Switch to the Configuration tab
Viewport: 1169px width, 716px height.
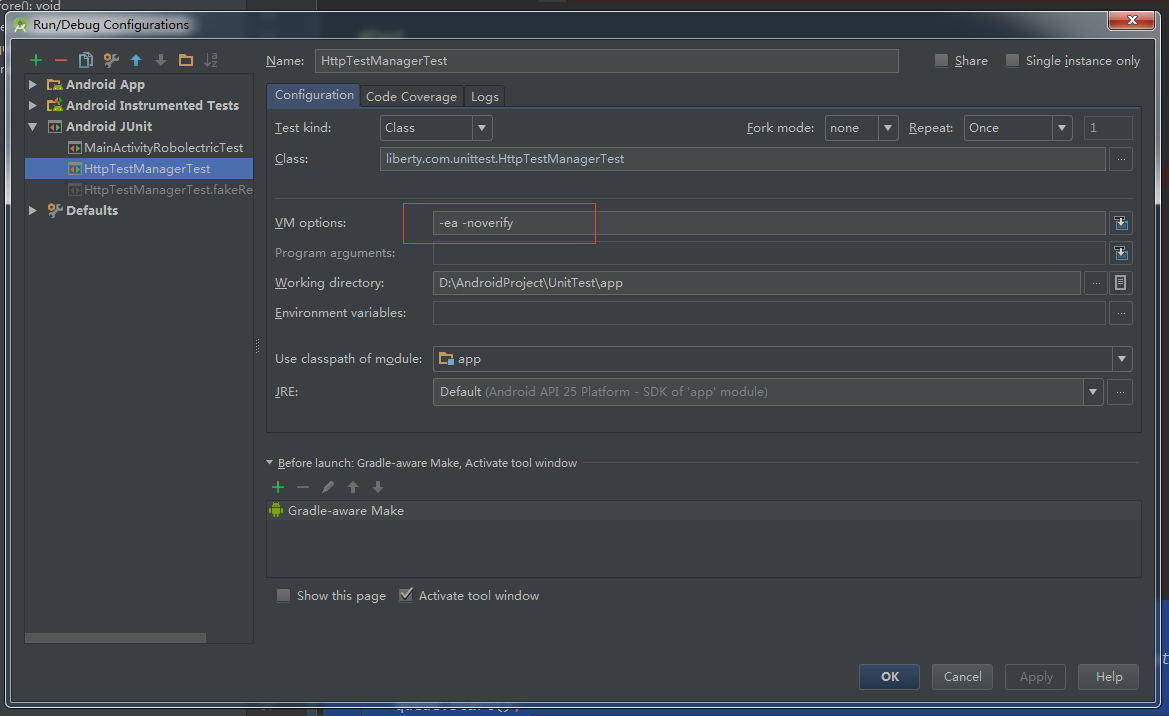pyautogui.click(x=314, y=95)
